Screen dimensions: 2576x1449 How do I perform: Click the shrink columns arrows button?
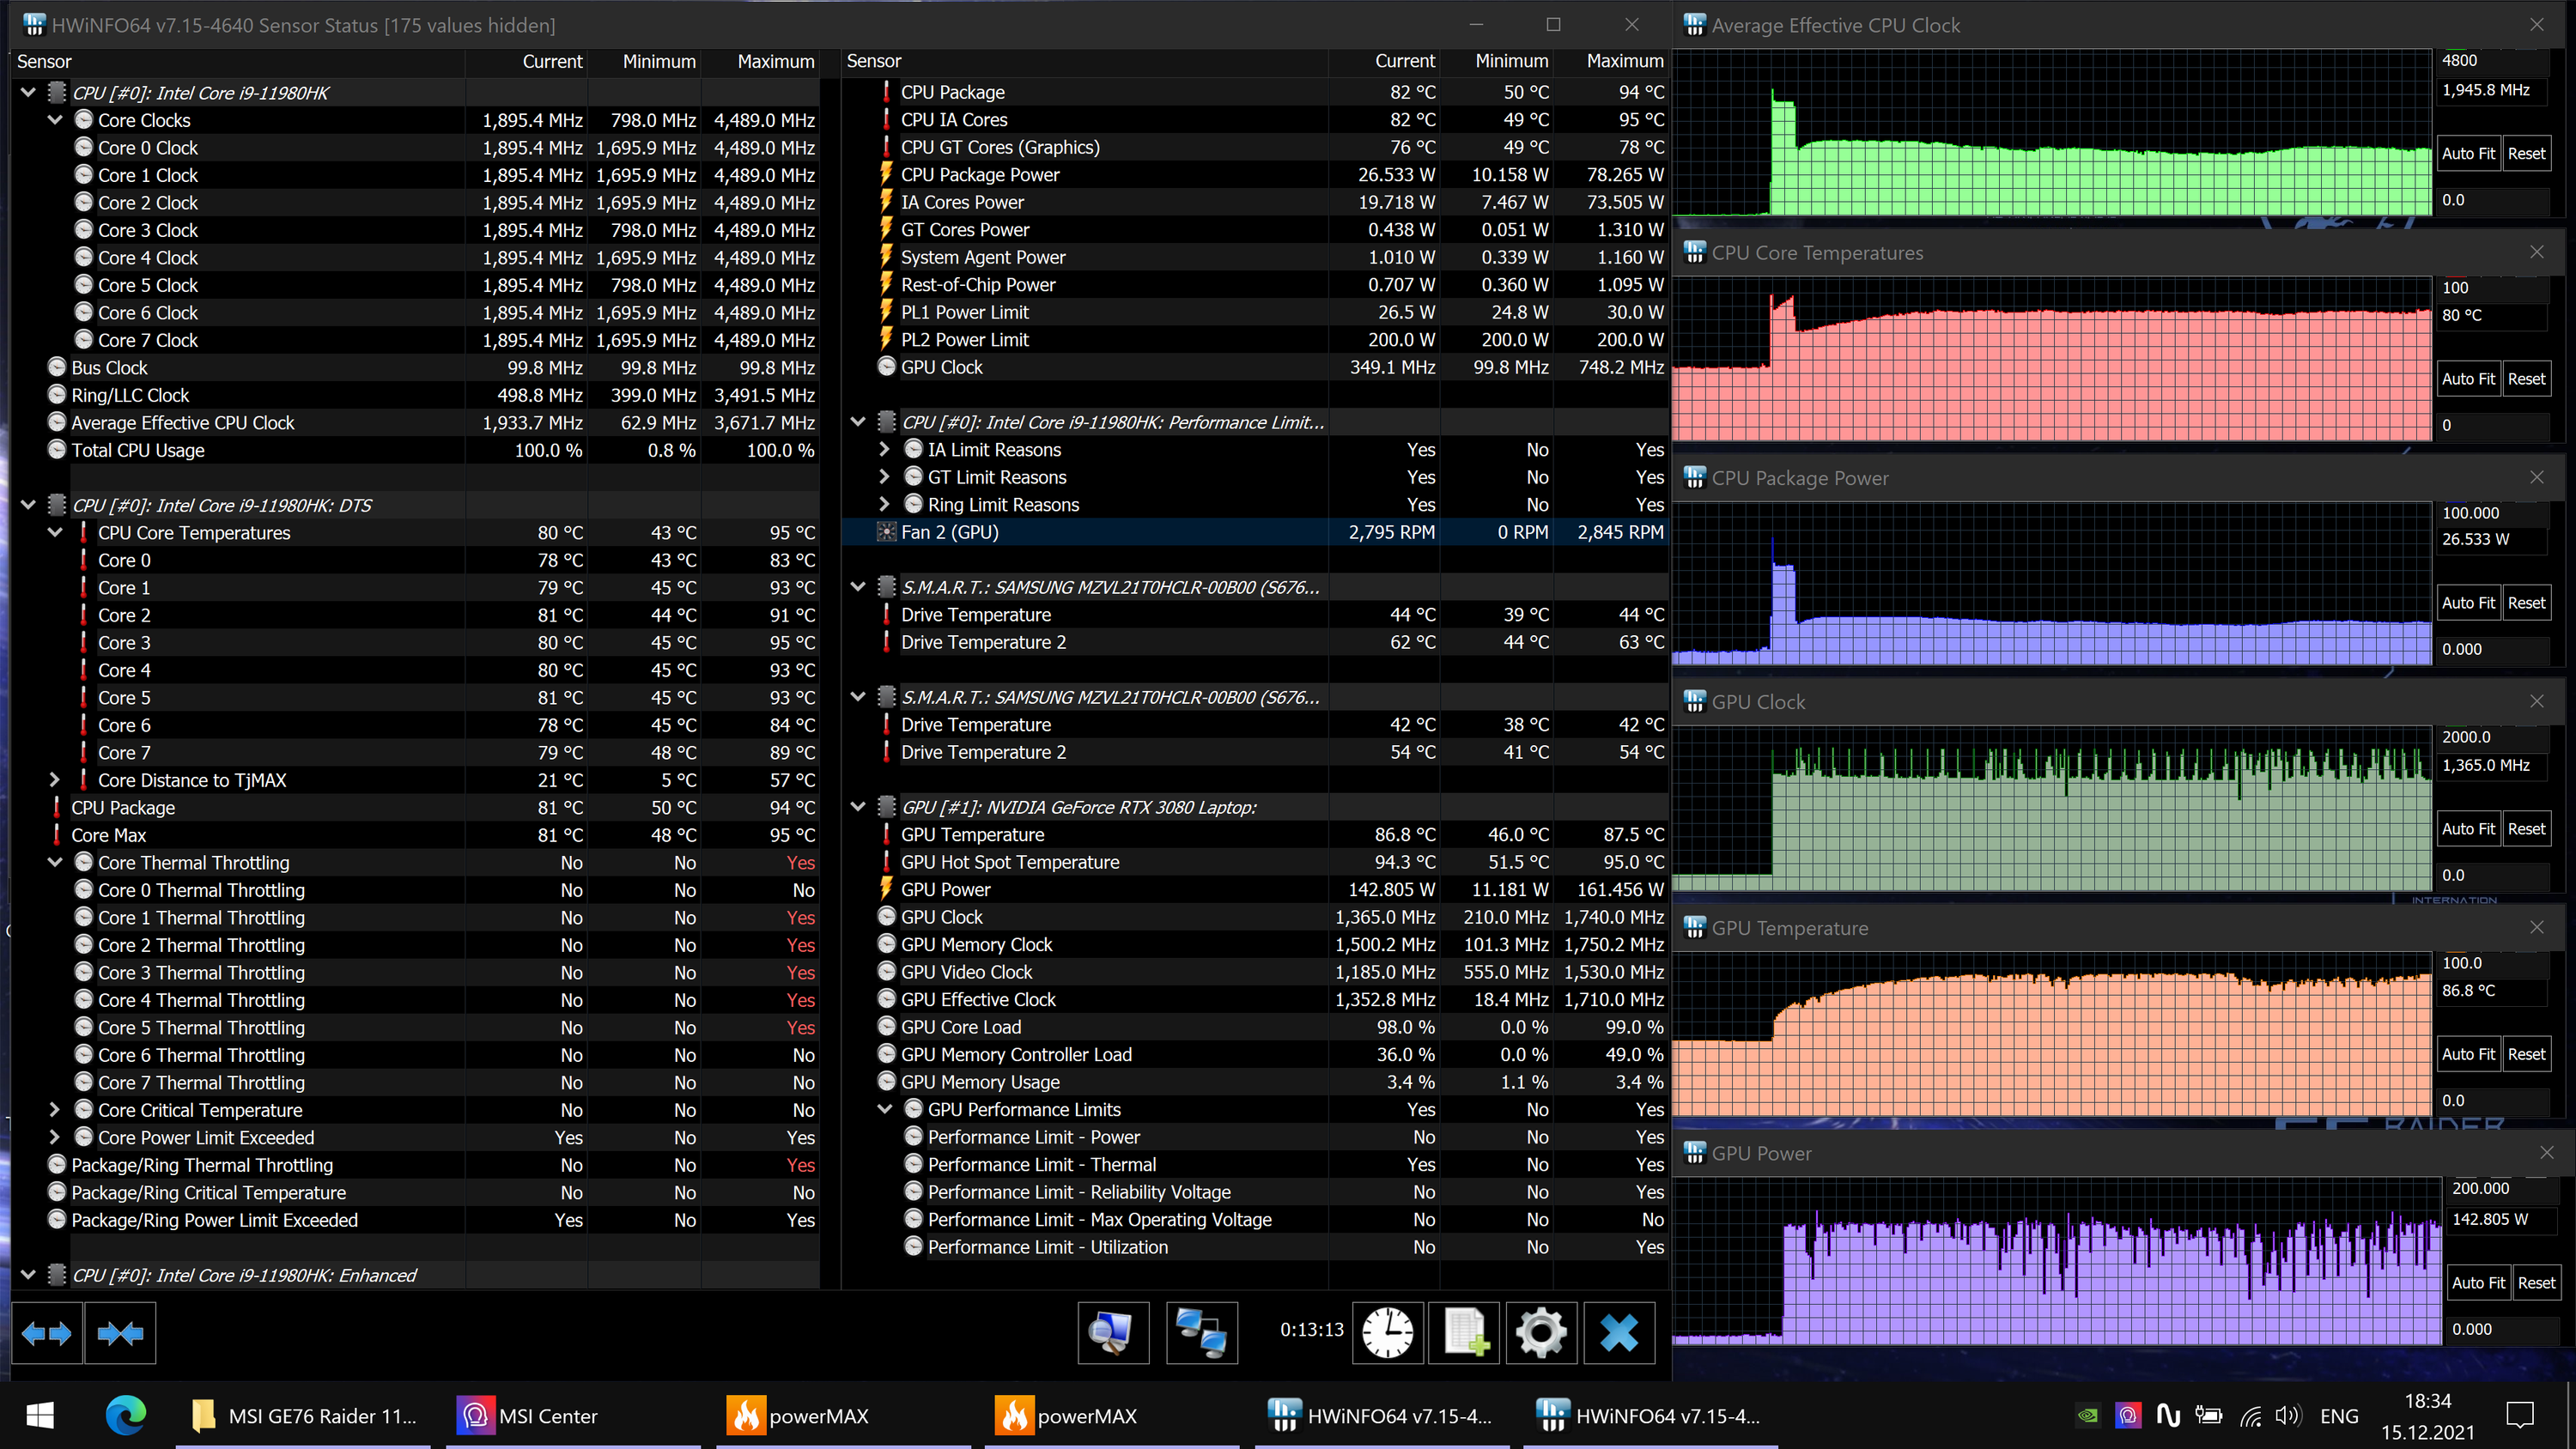[x=120, y=1332]
